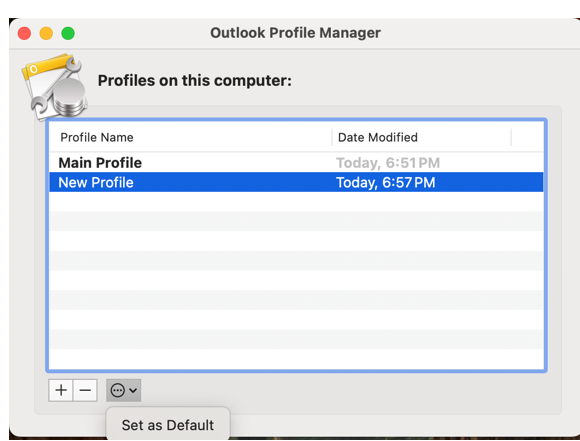Maximize window with green button
Image resolution: width=580 pixels, height=441 pixels.
68,33
